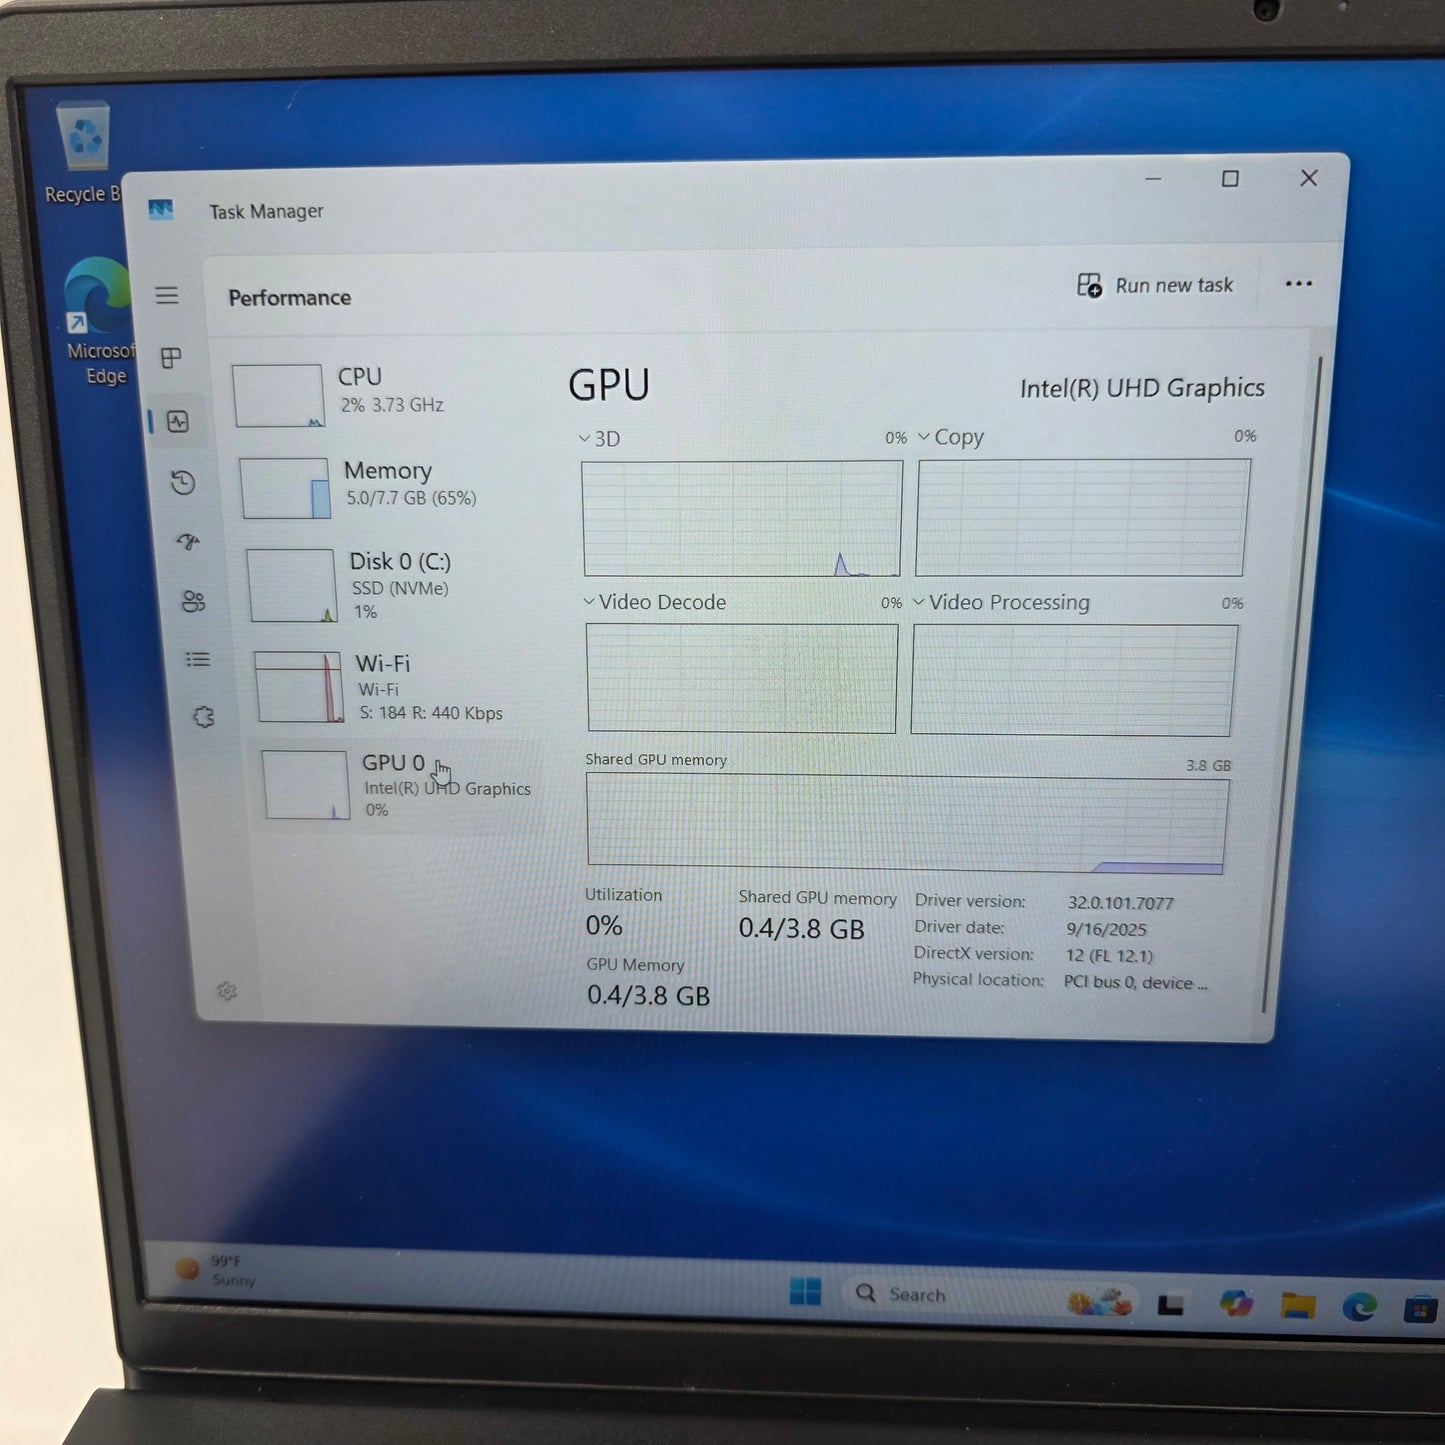Open the App history page icon
Screen dimensions: 1445x1445
point(182,482)
